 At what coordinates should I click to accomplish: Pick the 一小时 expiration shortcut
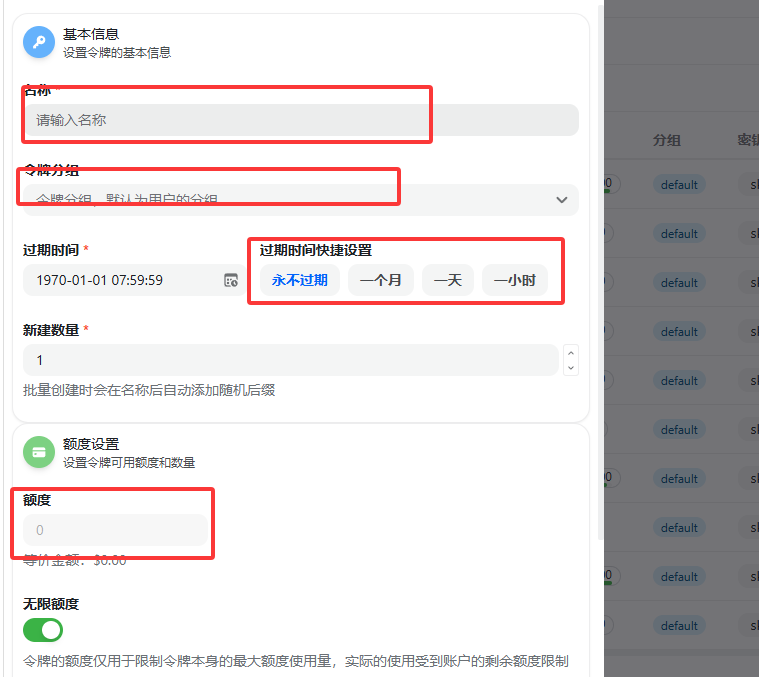(515, 280)
